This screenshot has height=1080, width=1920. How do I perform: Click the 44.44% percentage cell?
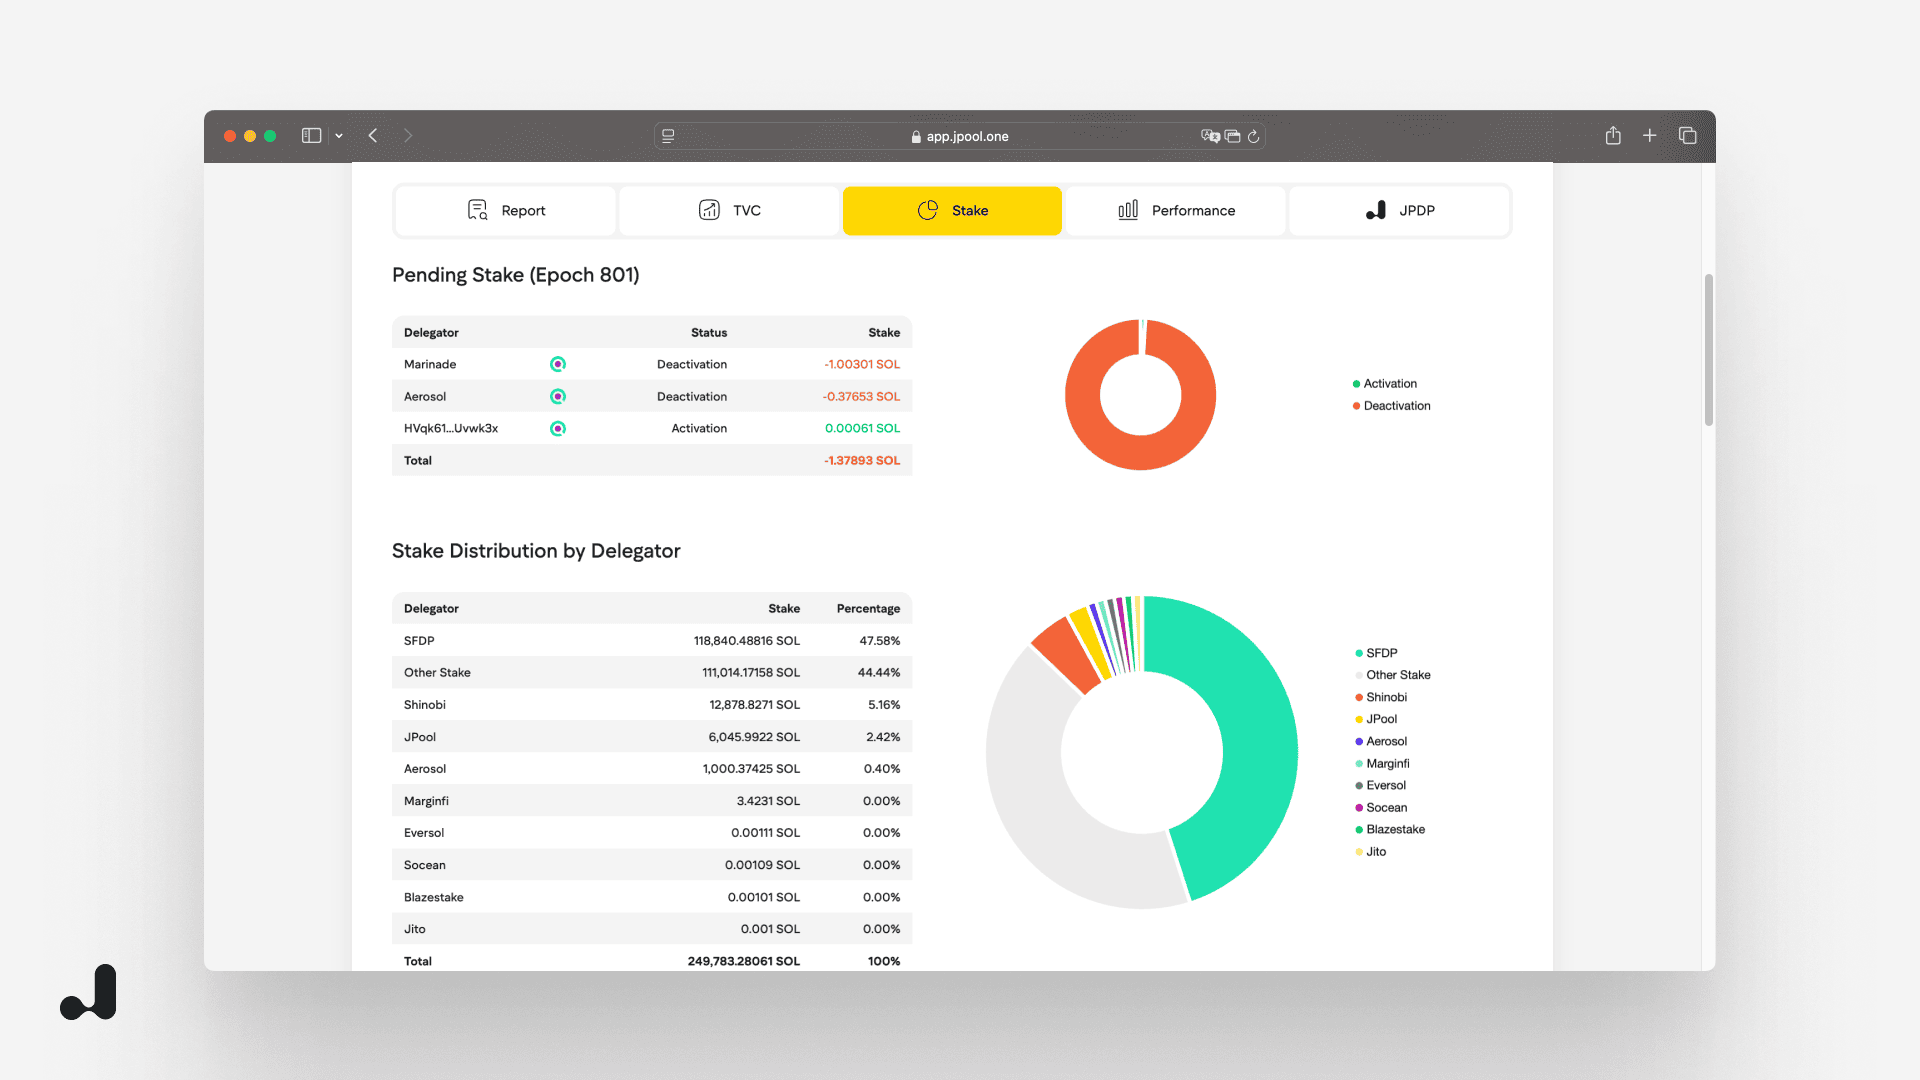point(879,672)
